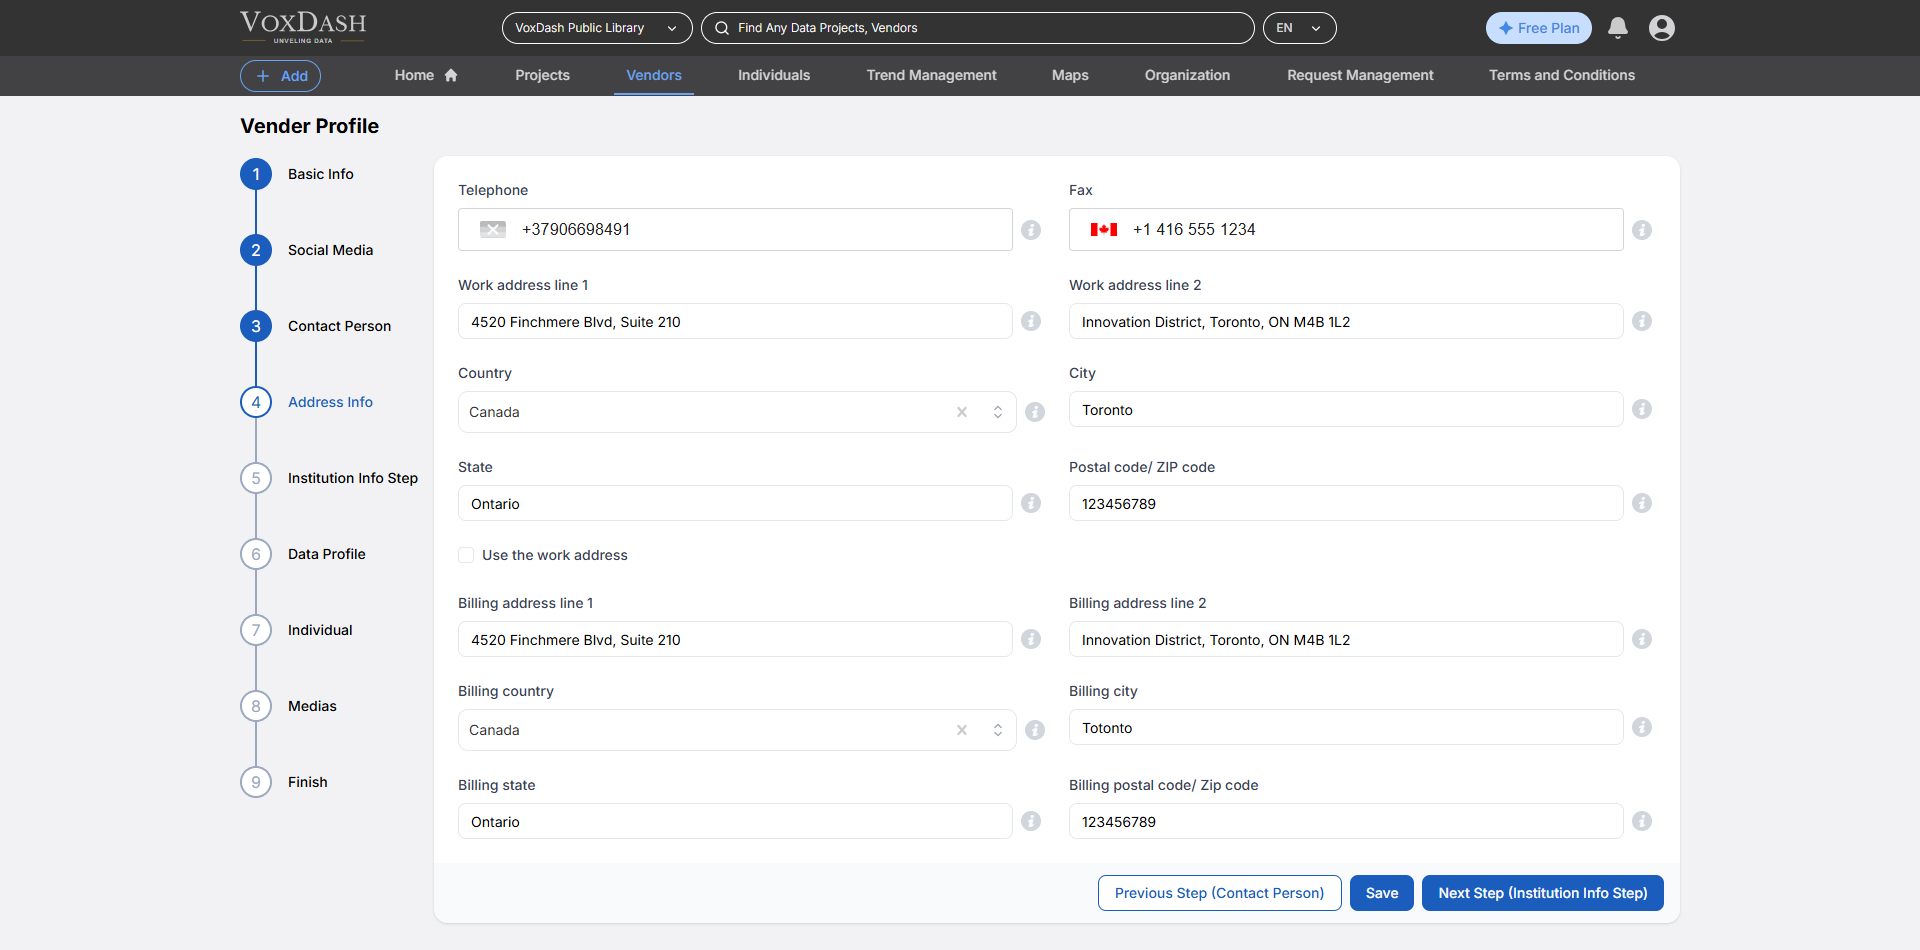
Task: Edit the Work address line 1 field
Action: tap(735, 321)
